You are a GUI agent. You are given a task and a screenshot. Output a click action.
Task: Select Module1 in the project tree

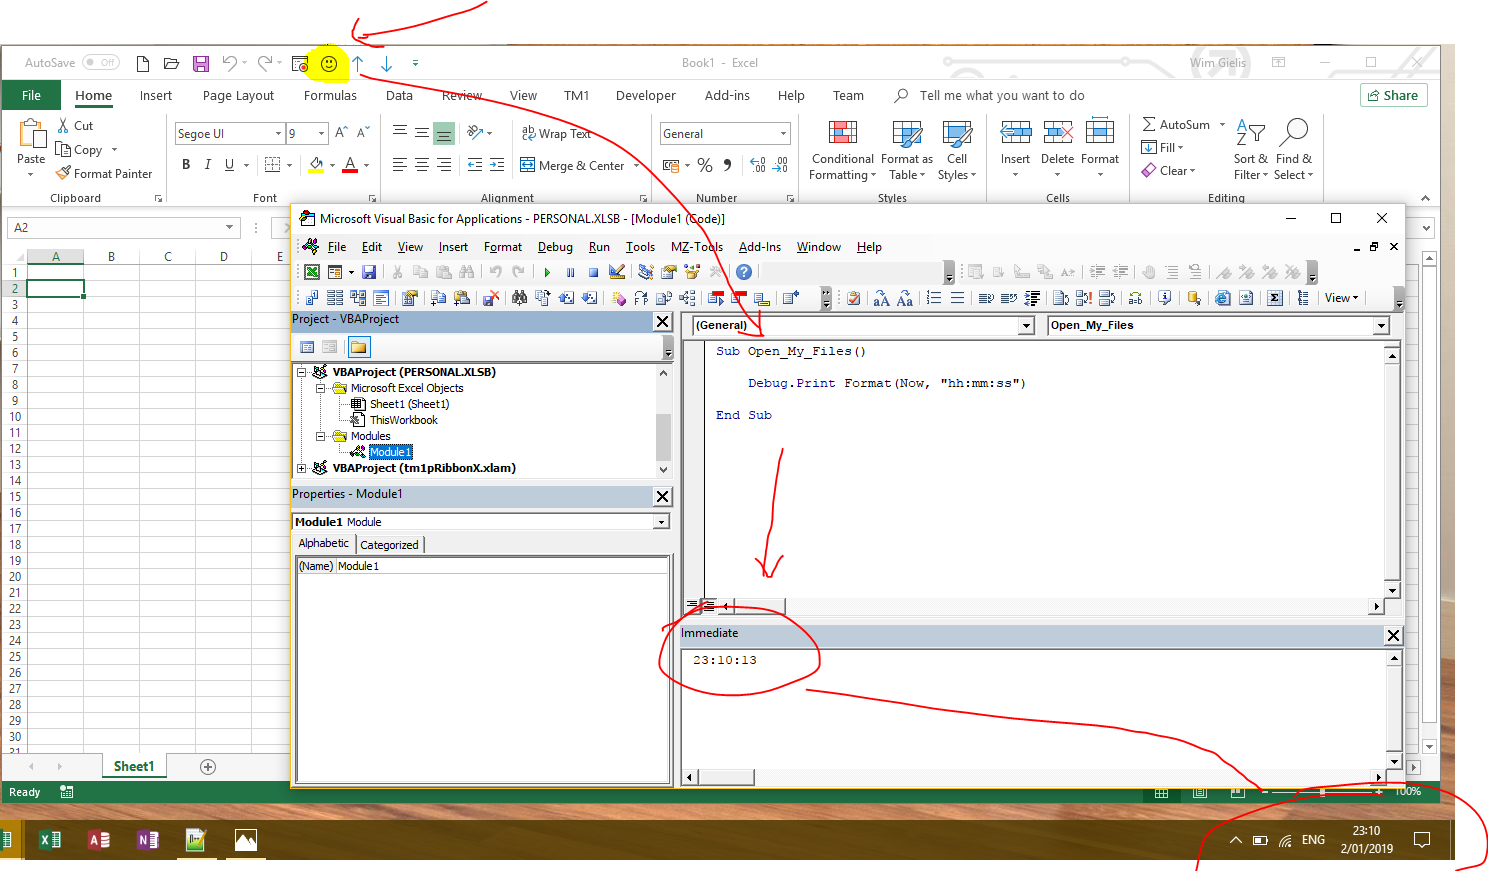(x=390, y=452)
